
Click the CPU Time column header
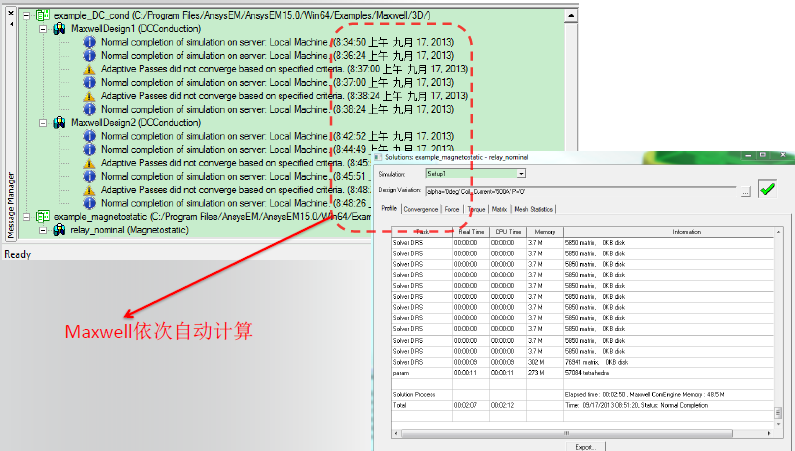(508, 232)
